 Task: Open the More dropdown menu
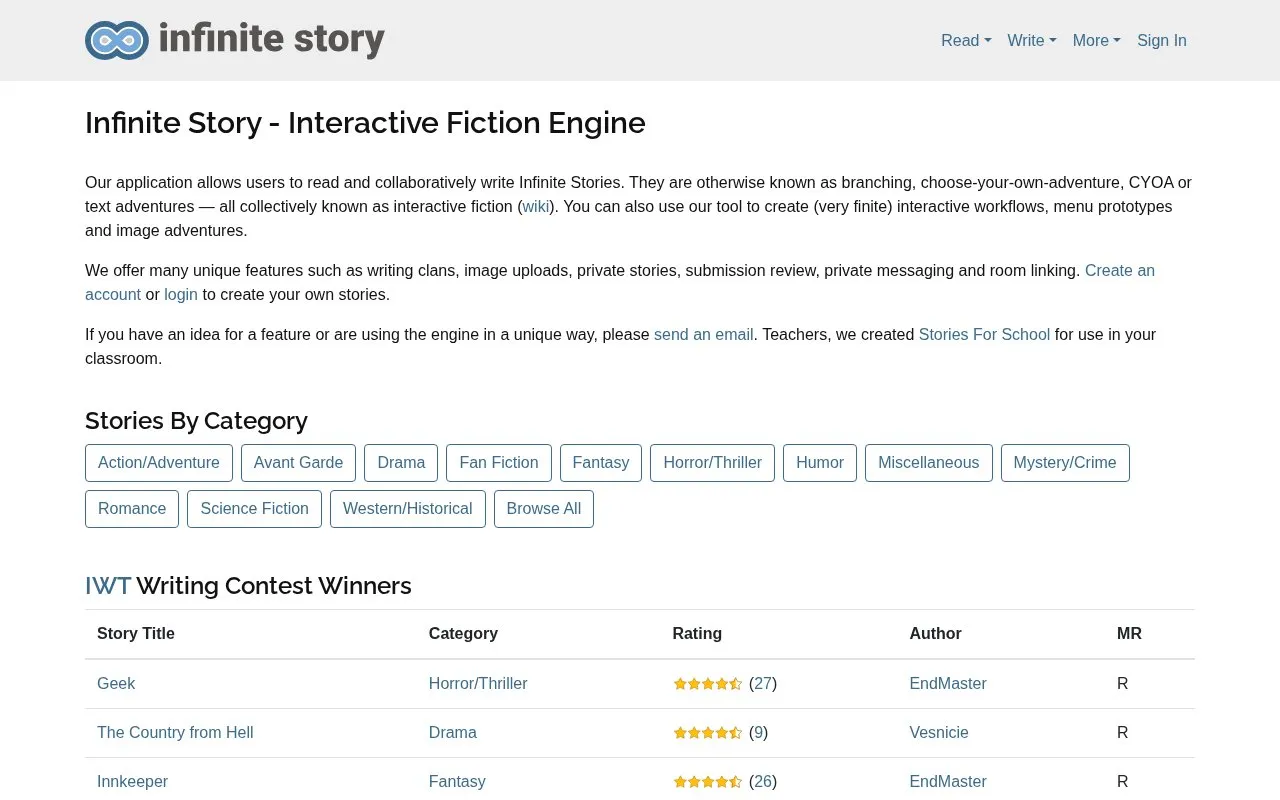(x=1097, y=40)
